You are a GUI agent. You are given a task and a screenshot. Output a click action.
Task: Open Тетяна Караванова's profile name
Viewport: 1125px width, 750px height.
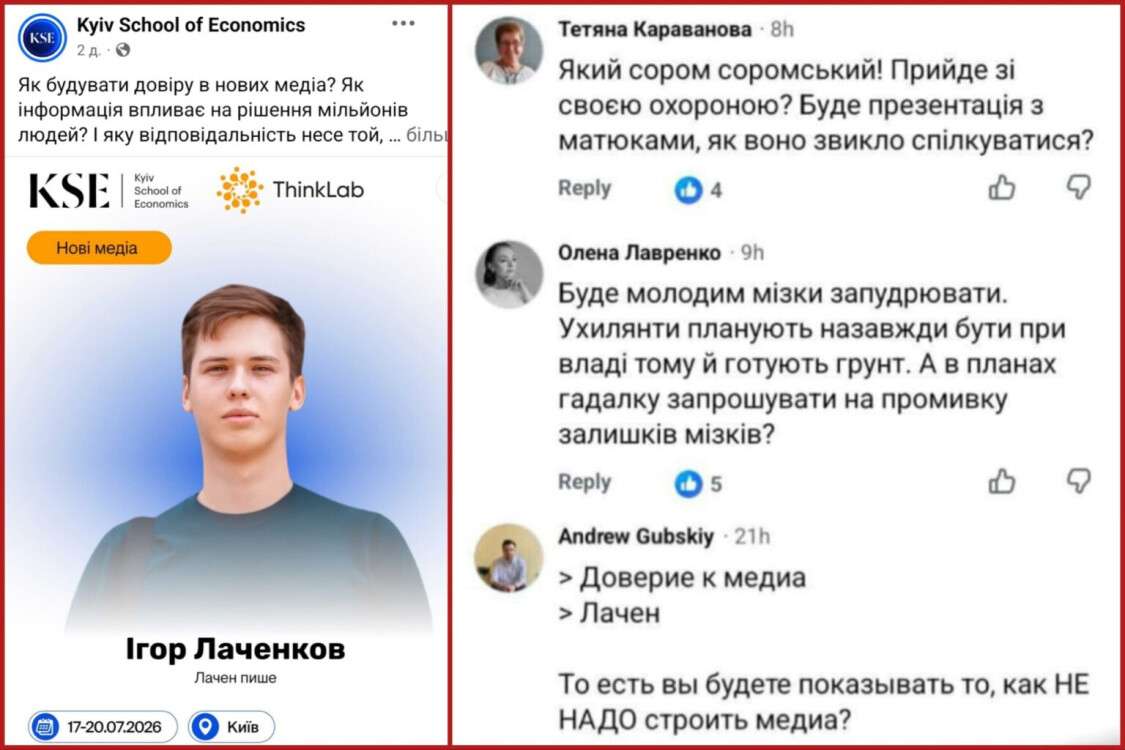click(654, 29)
